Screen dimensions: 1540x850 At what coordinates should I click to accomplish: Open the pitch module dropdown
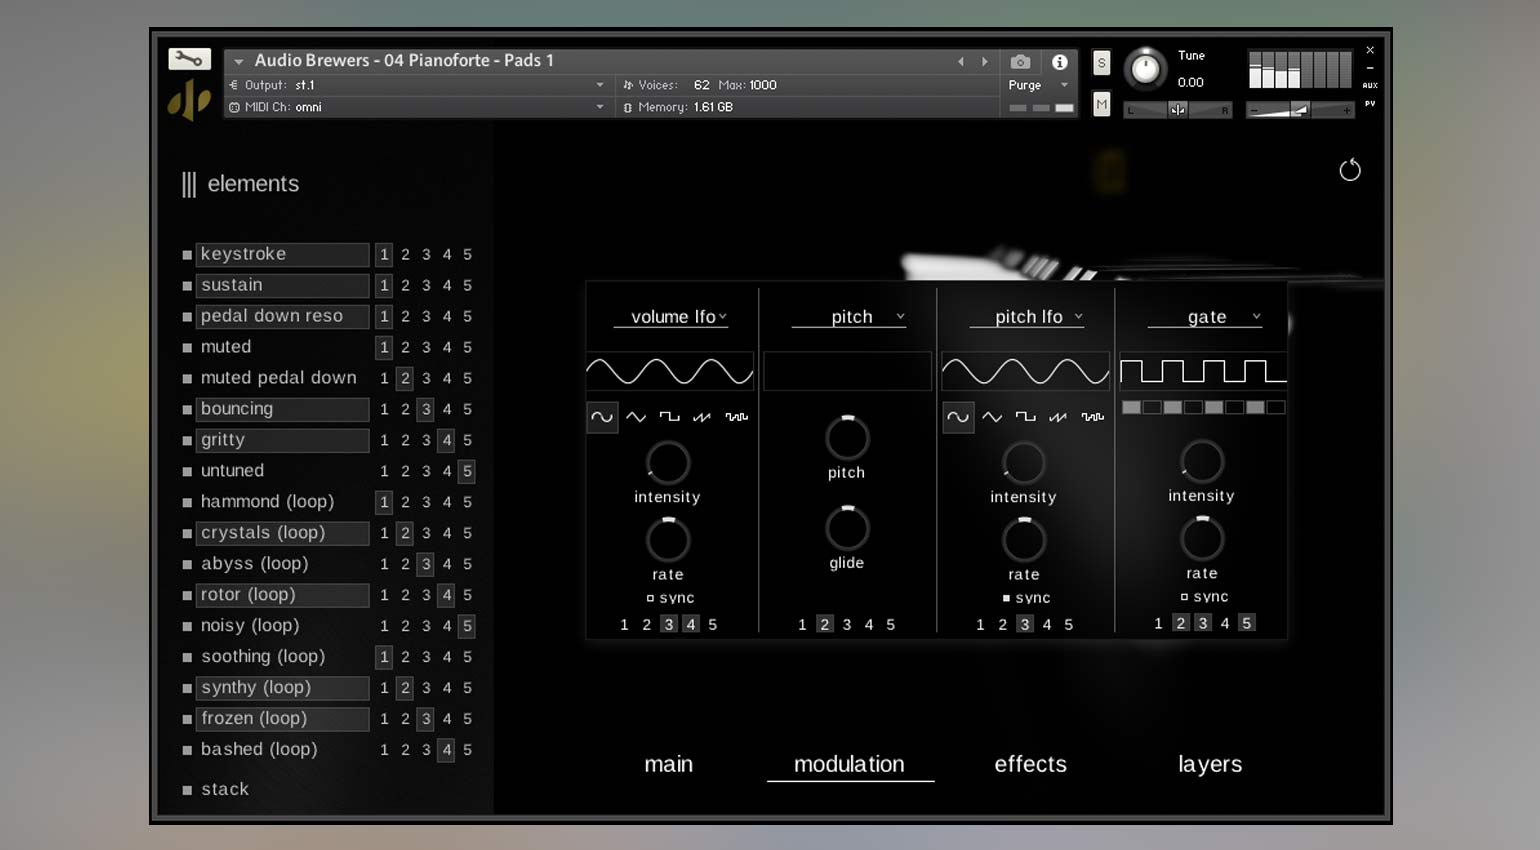(x=848, y=317)
